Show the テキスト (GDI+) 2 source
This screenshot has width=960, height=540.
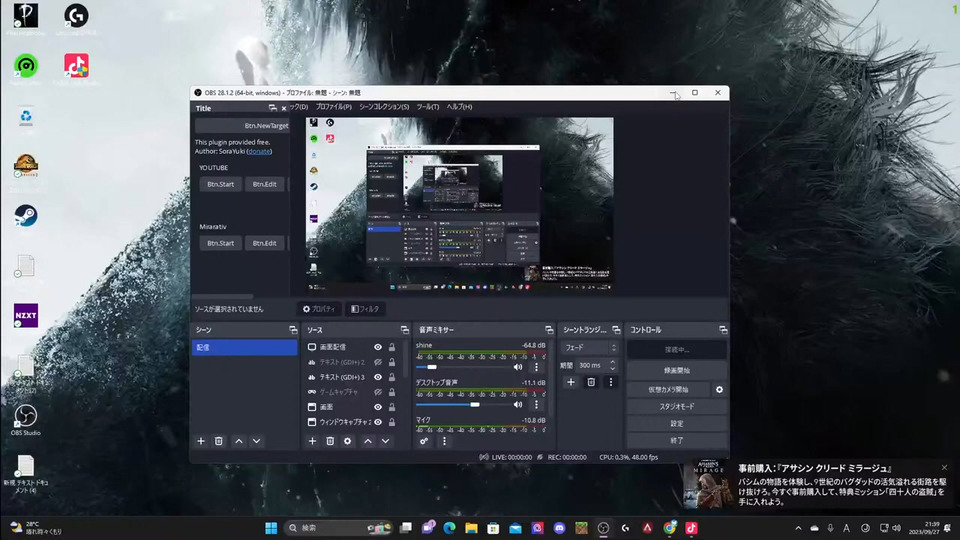(378, 362)
